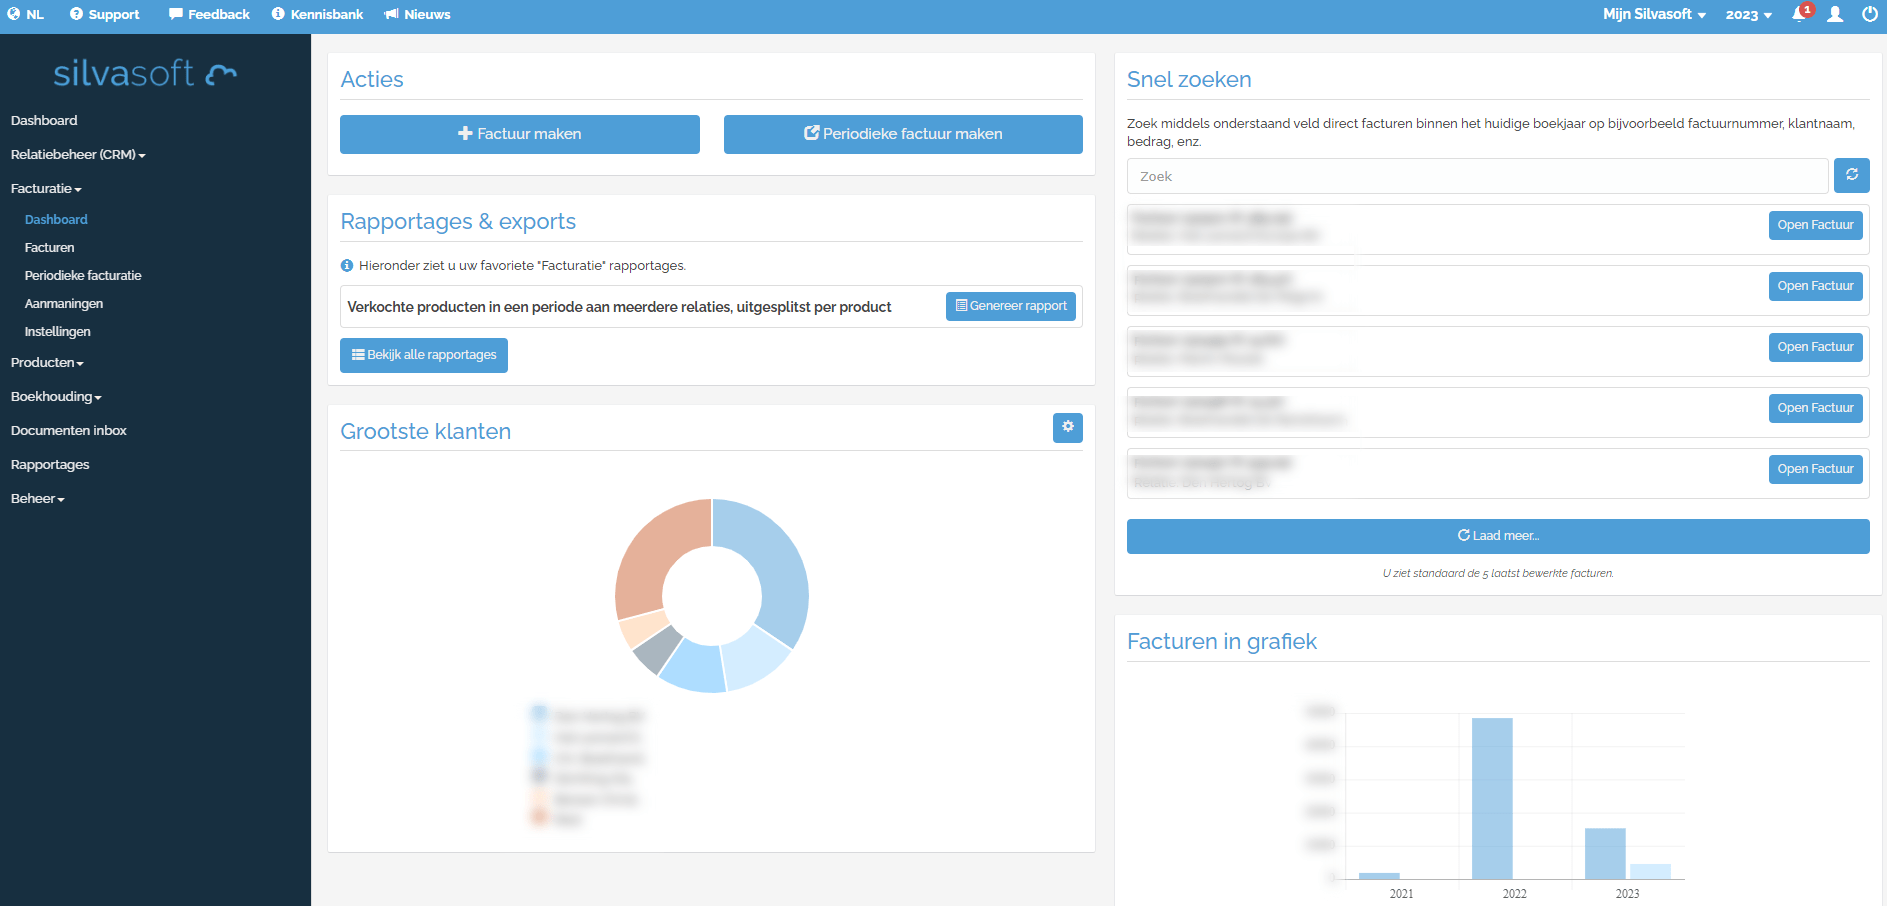
Task: Open the user profile icon
Action: pos(1835,14)
